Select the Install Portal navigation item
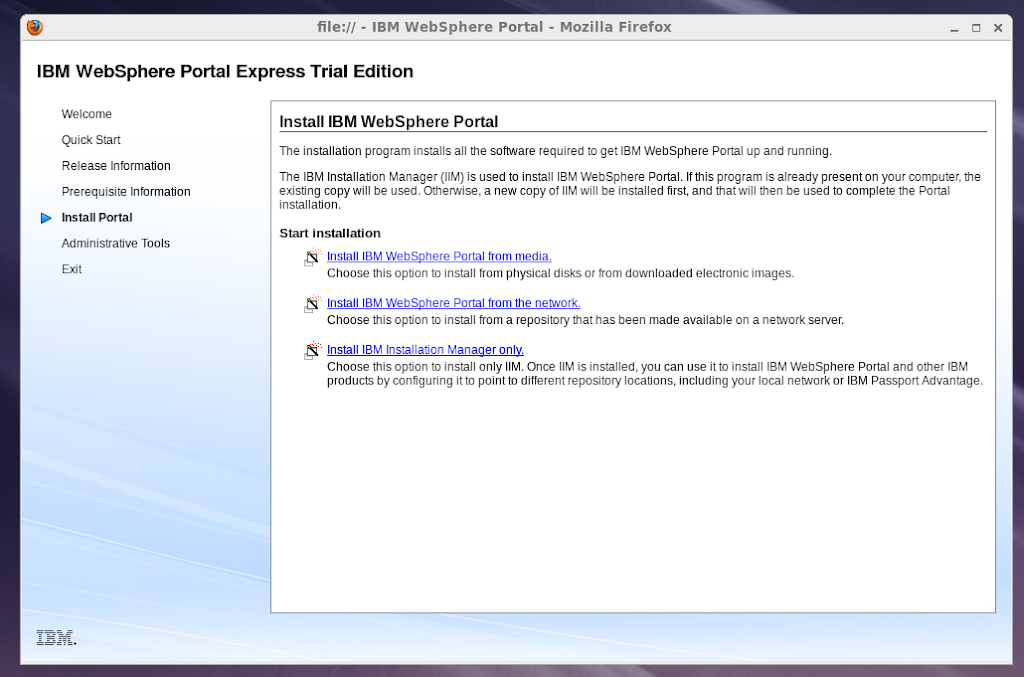 (x=97, y=218)
